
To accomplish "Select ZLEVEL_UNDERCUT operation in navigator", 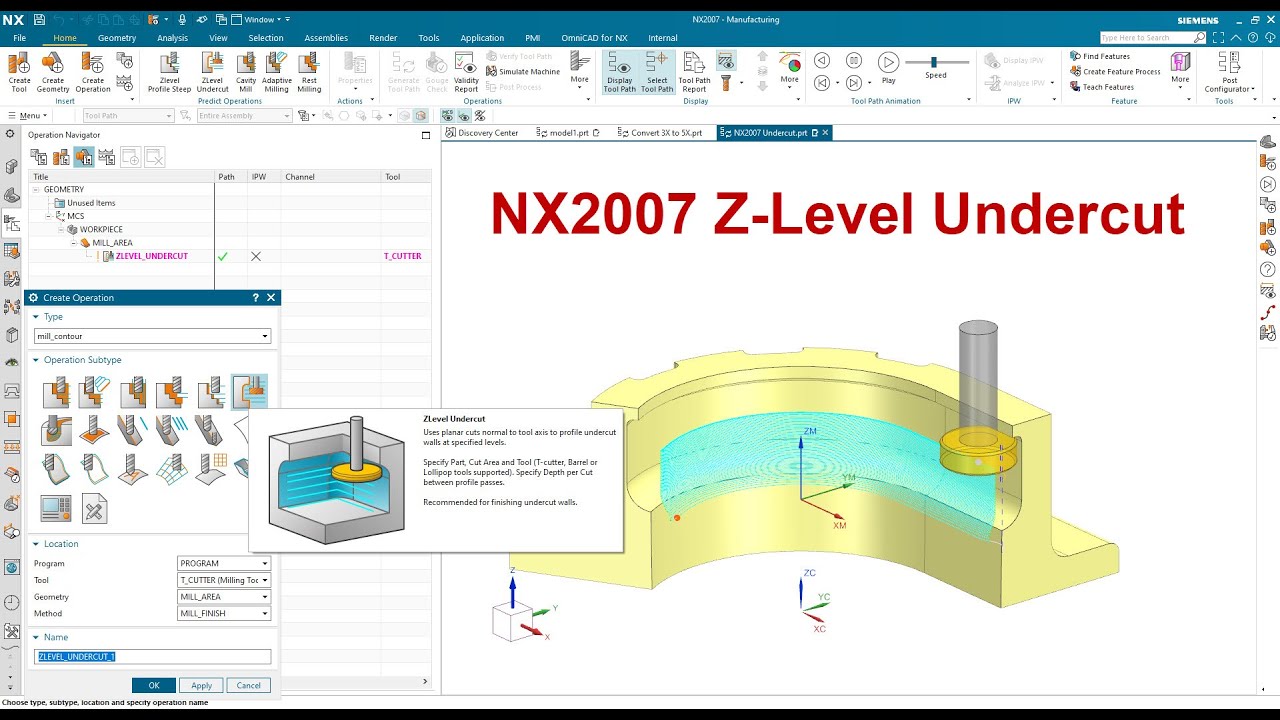I will pyautogui.click(x=151, y=256).
